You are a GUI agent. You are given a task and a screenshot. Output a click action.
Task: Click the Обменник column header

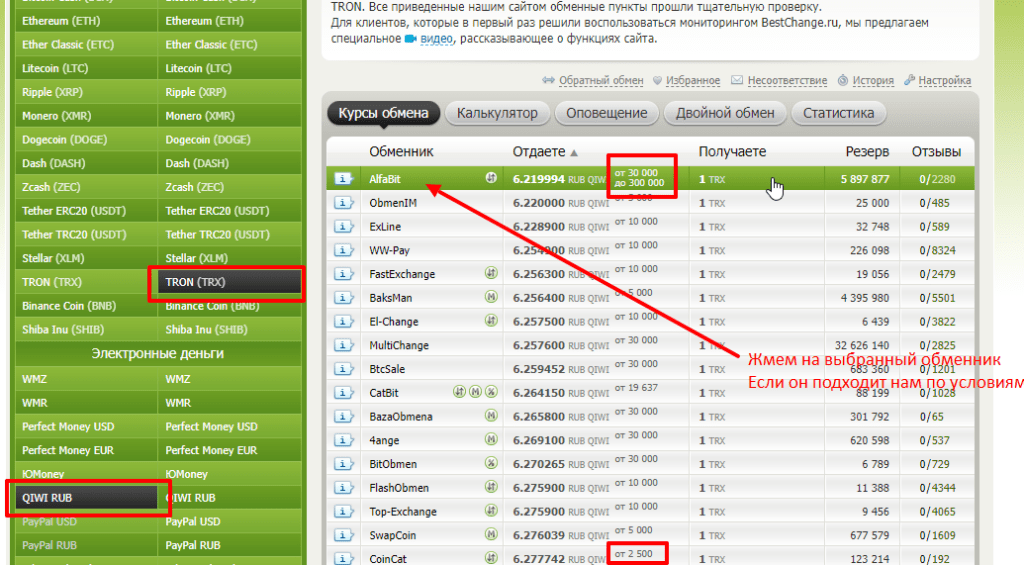(401, 152)
